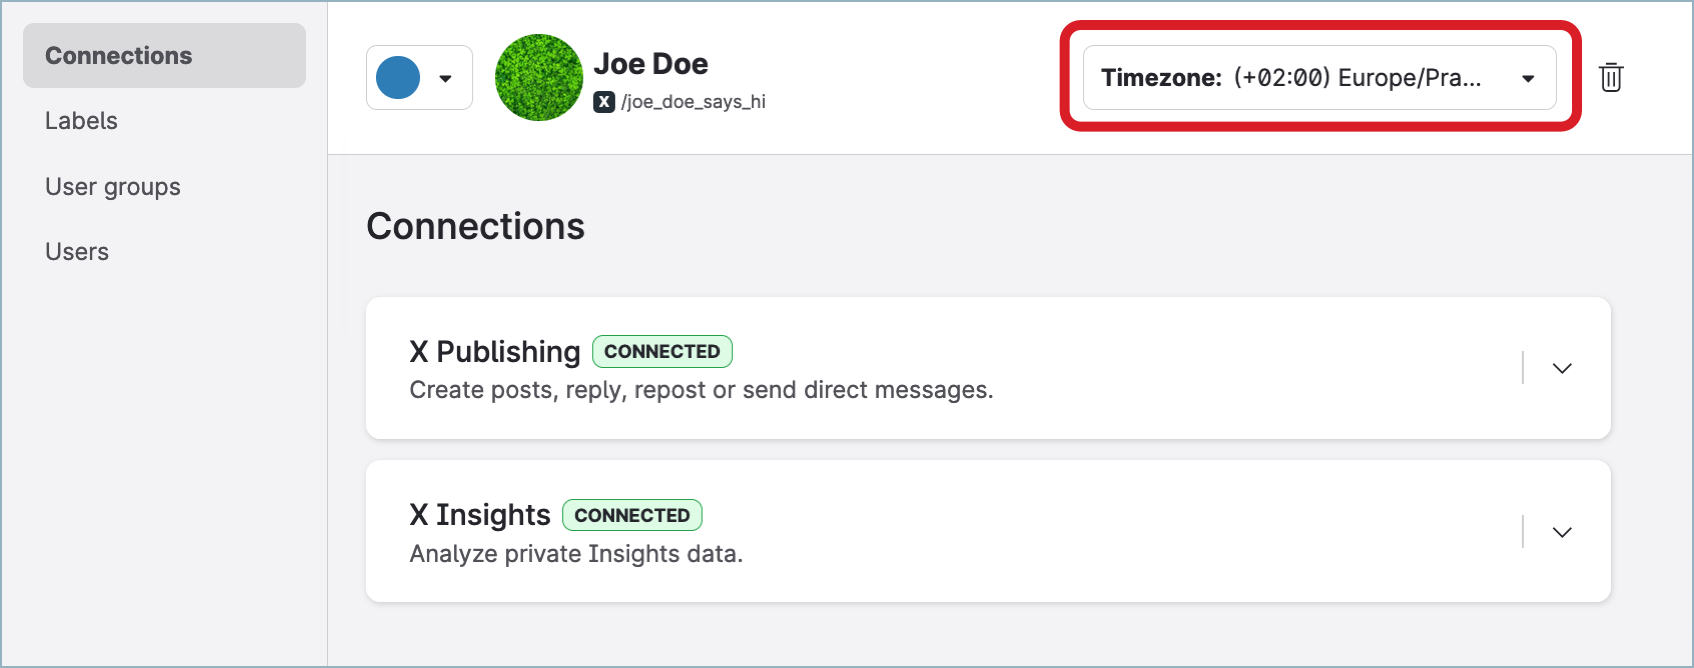
Task: Click the X Publishing title
Action: tap(495, 352)
